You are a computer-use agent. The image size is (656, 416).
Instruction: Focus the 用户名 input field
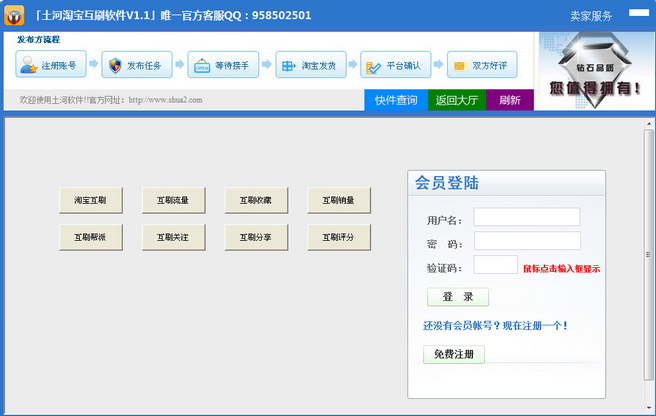click(x=527, y=217)
